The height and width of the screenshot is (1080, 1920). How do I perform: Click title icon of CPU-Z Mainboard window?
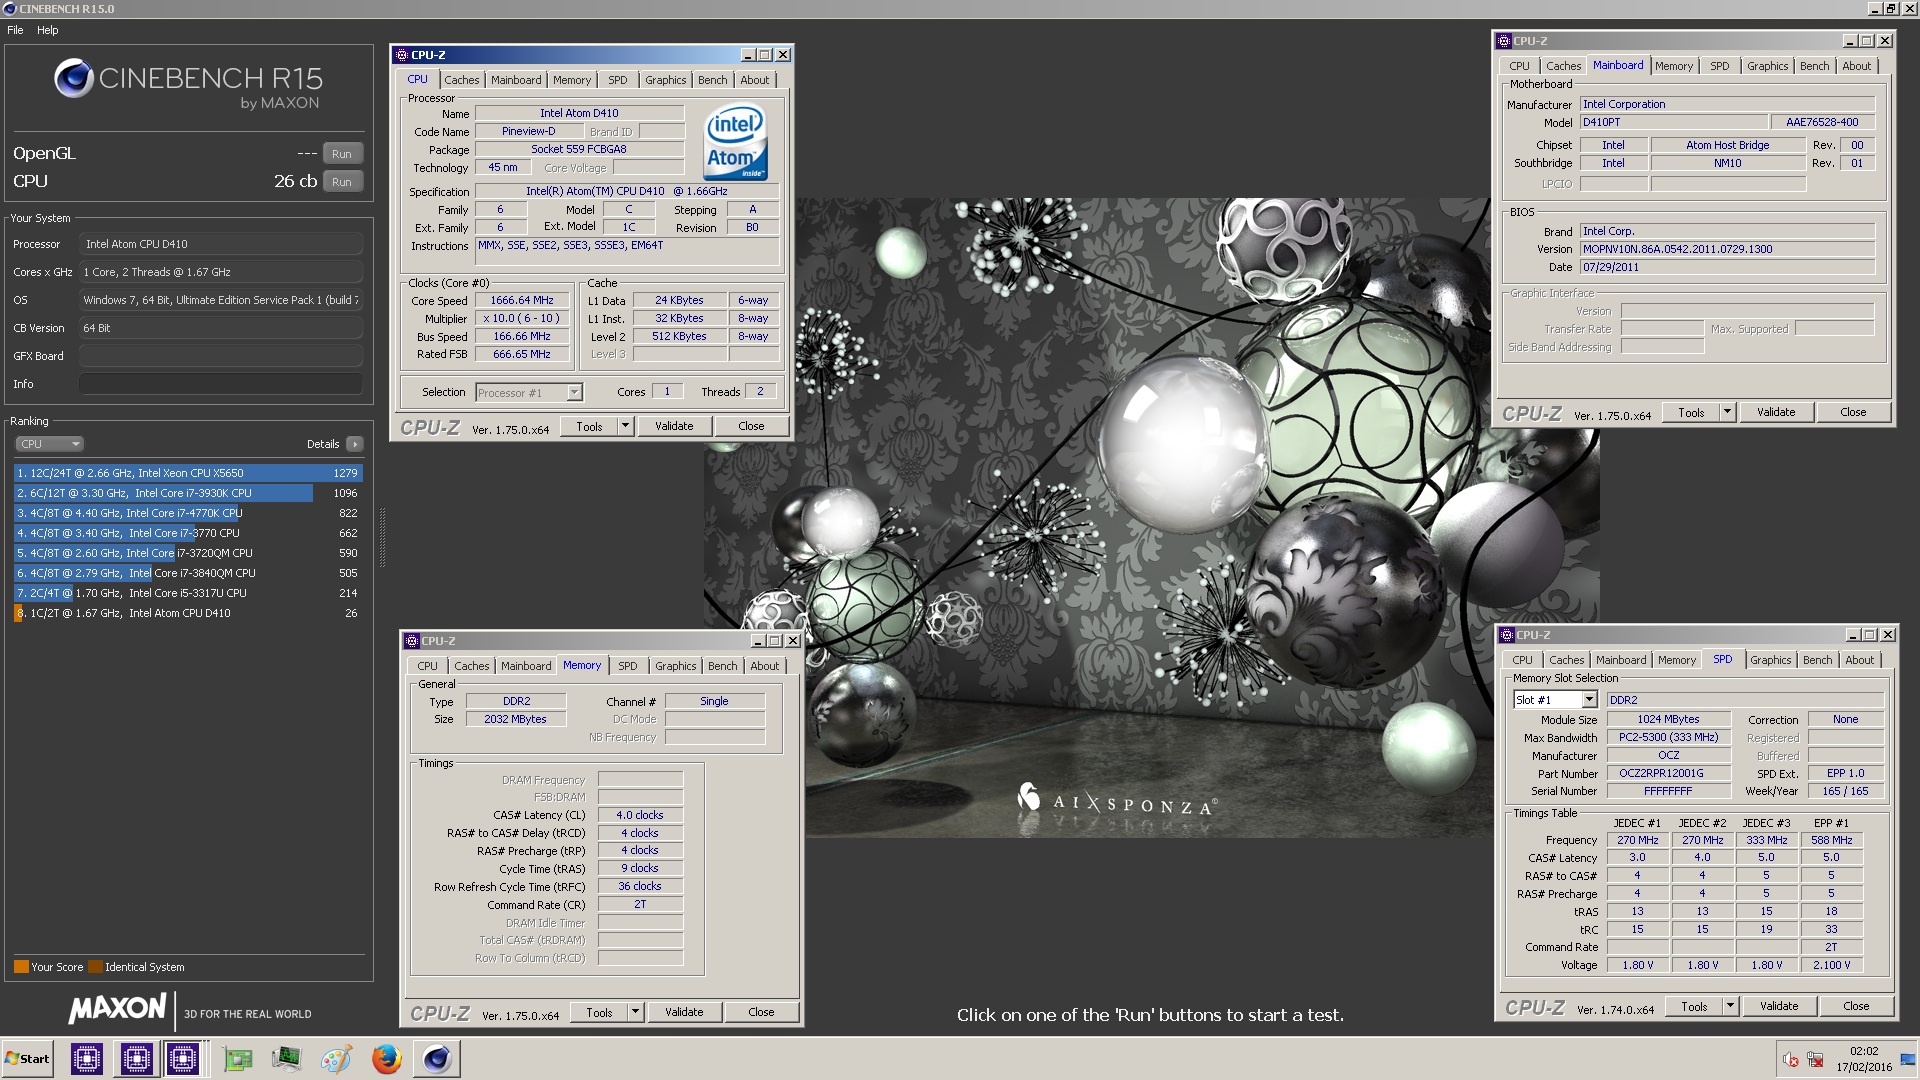1504,41
